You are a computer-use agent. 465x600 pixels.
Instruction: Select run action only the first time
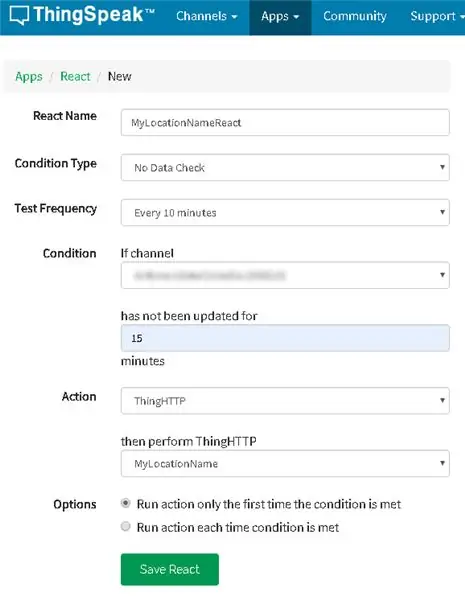(126, 503)
